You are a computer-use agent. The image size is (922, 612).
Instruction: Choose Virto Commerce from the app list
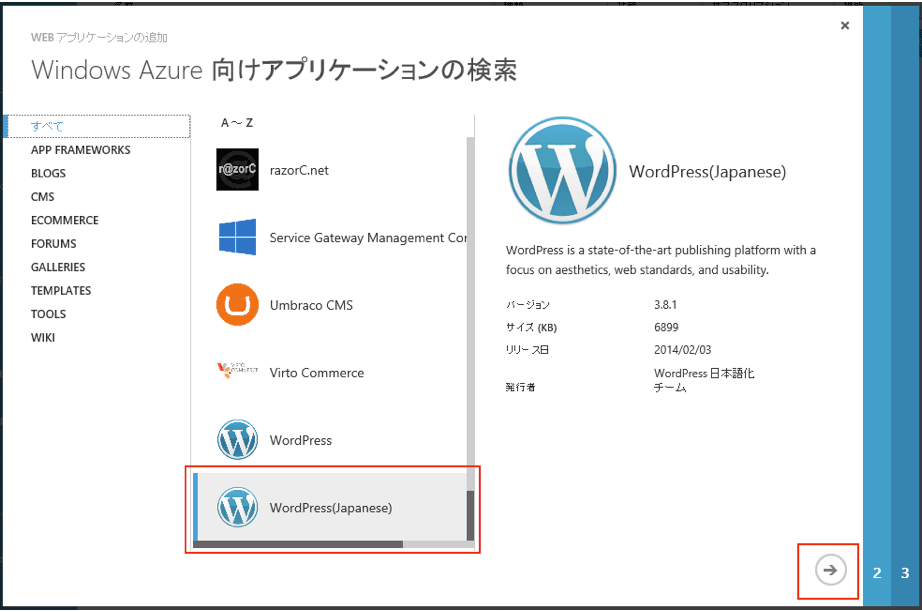330,373
